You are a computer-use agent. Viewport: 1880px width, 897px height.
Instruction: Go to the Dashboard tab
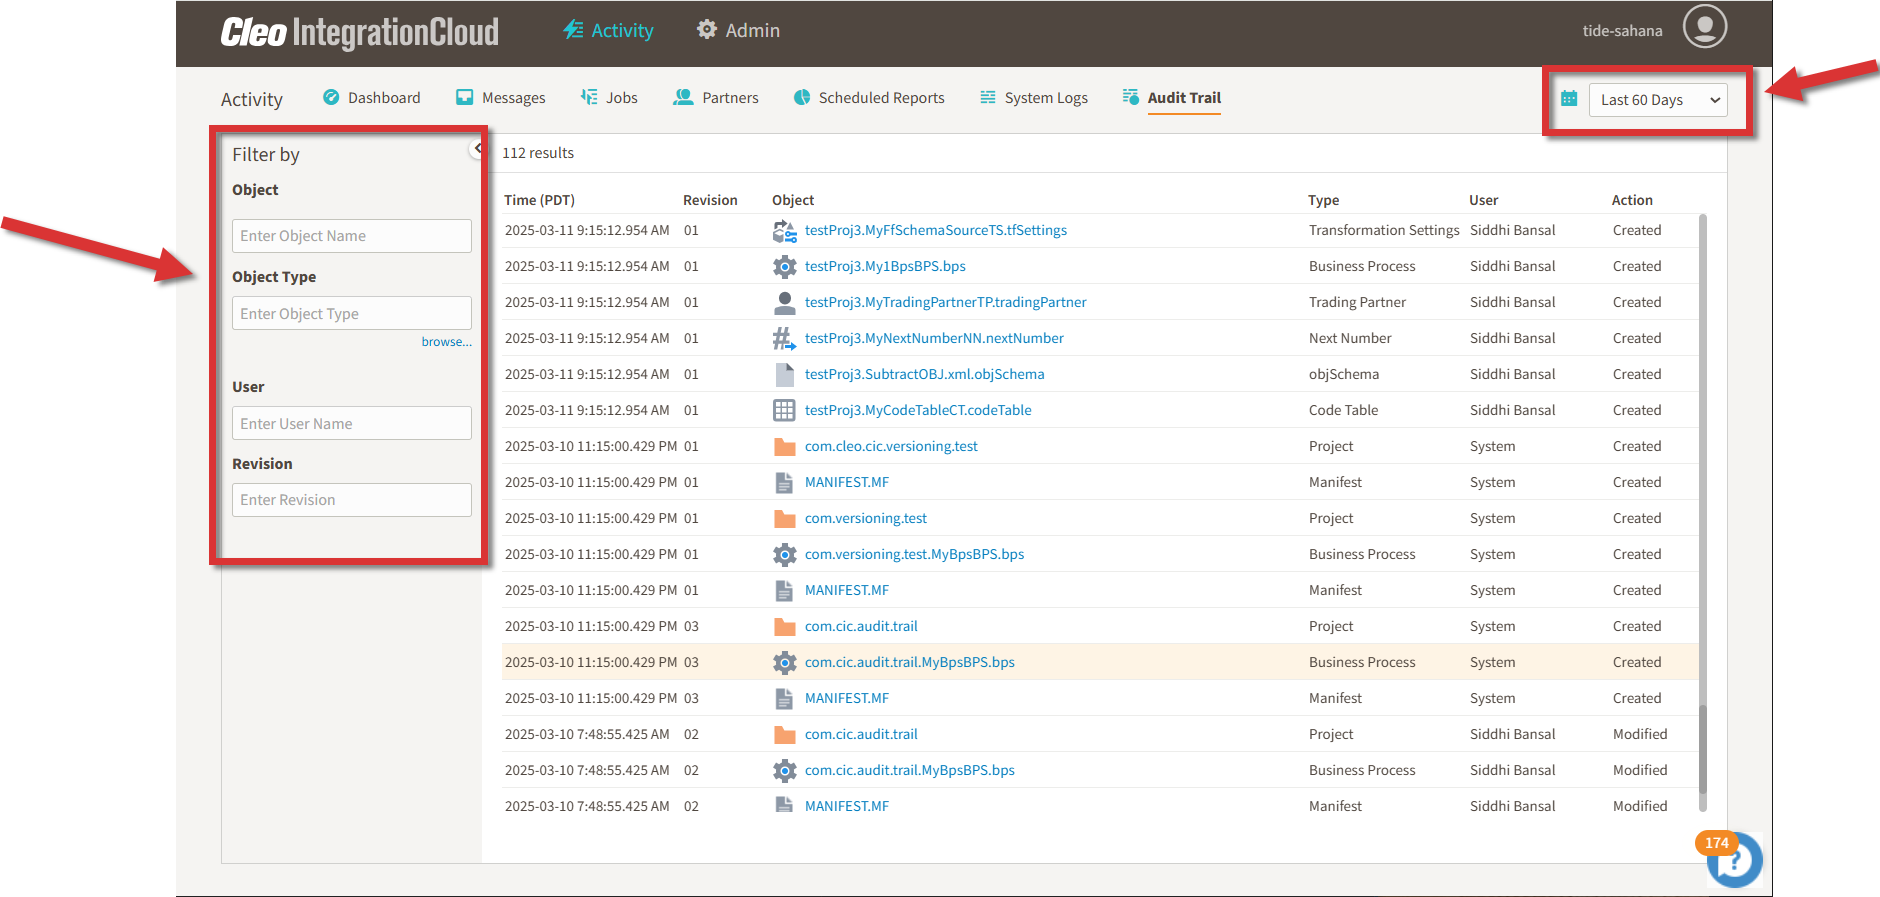[371, 97]
